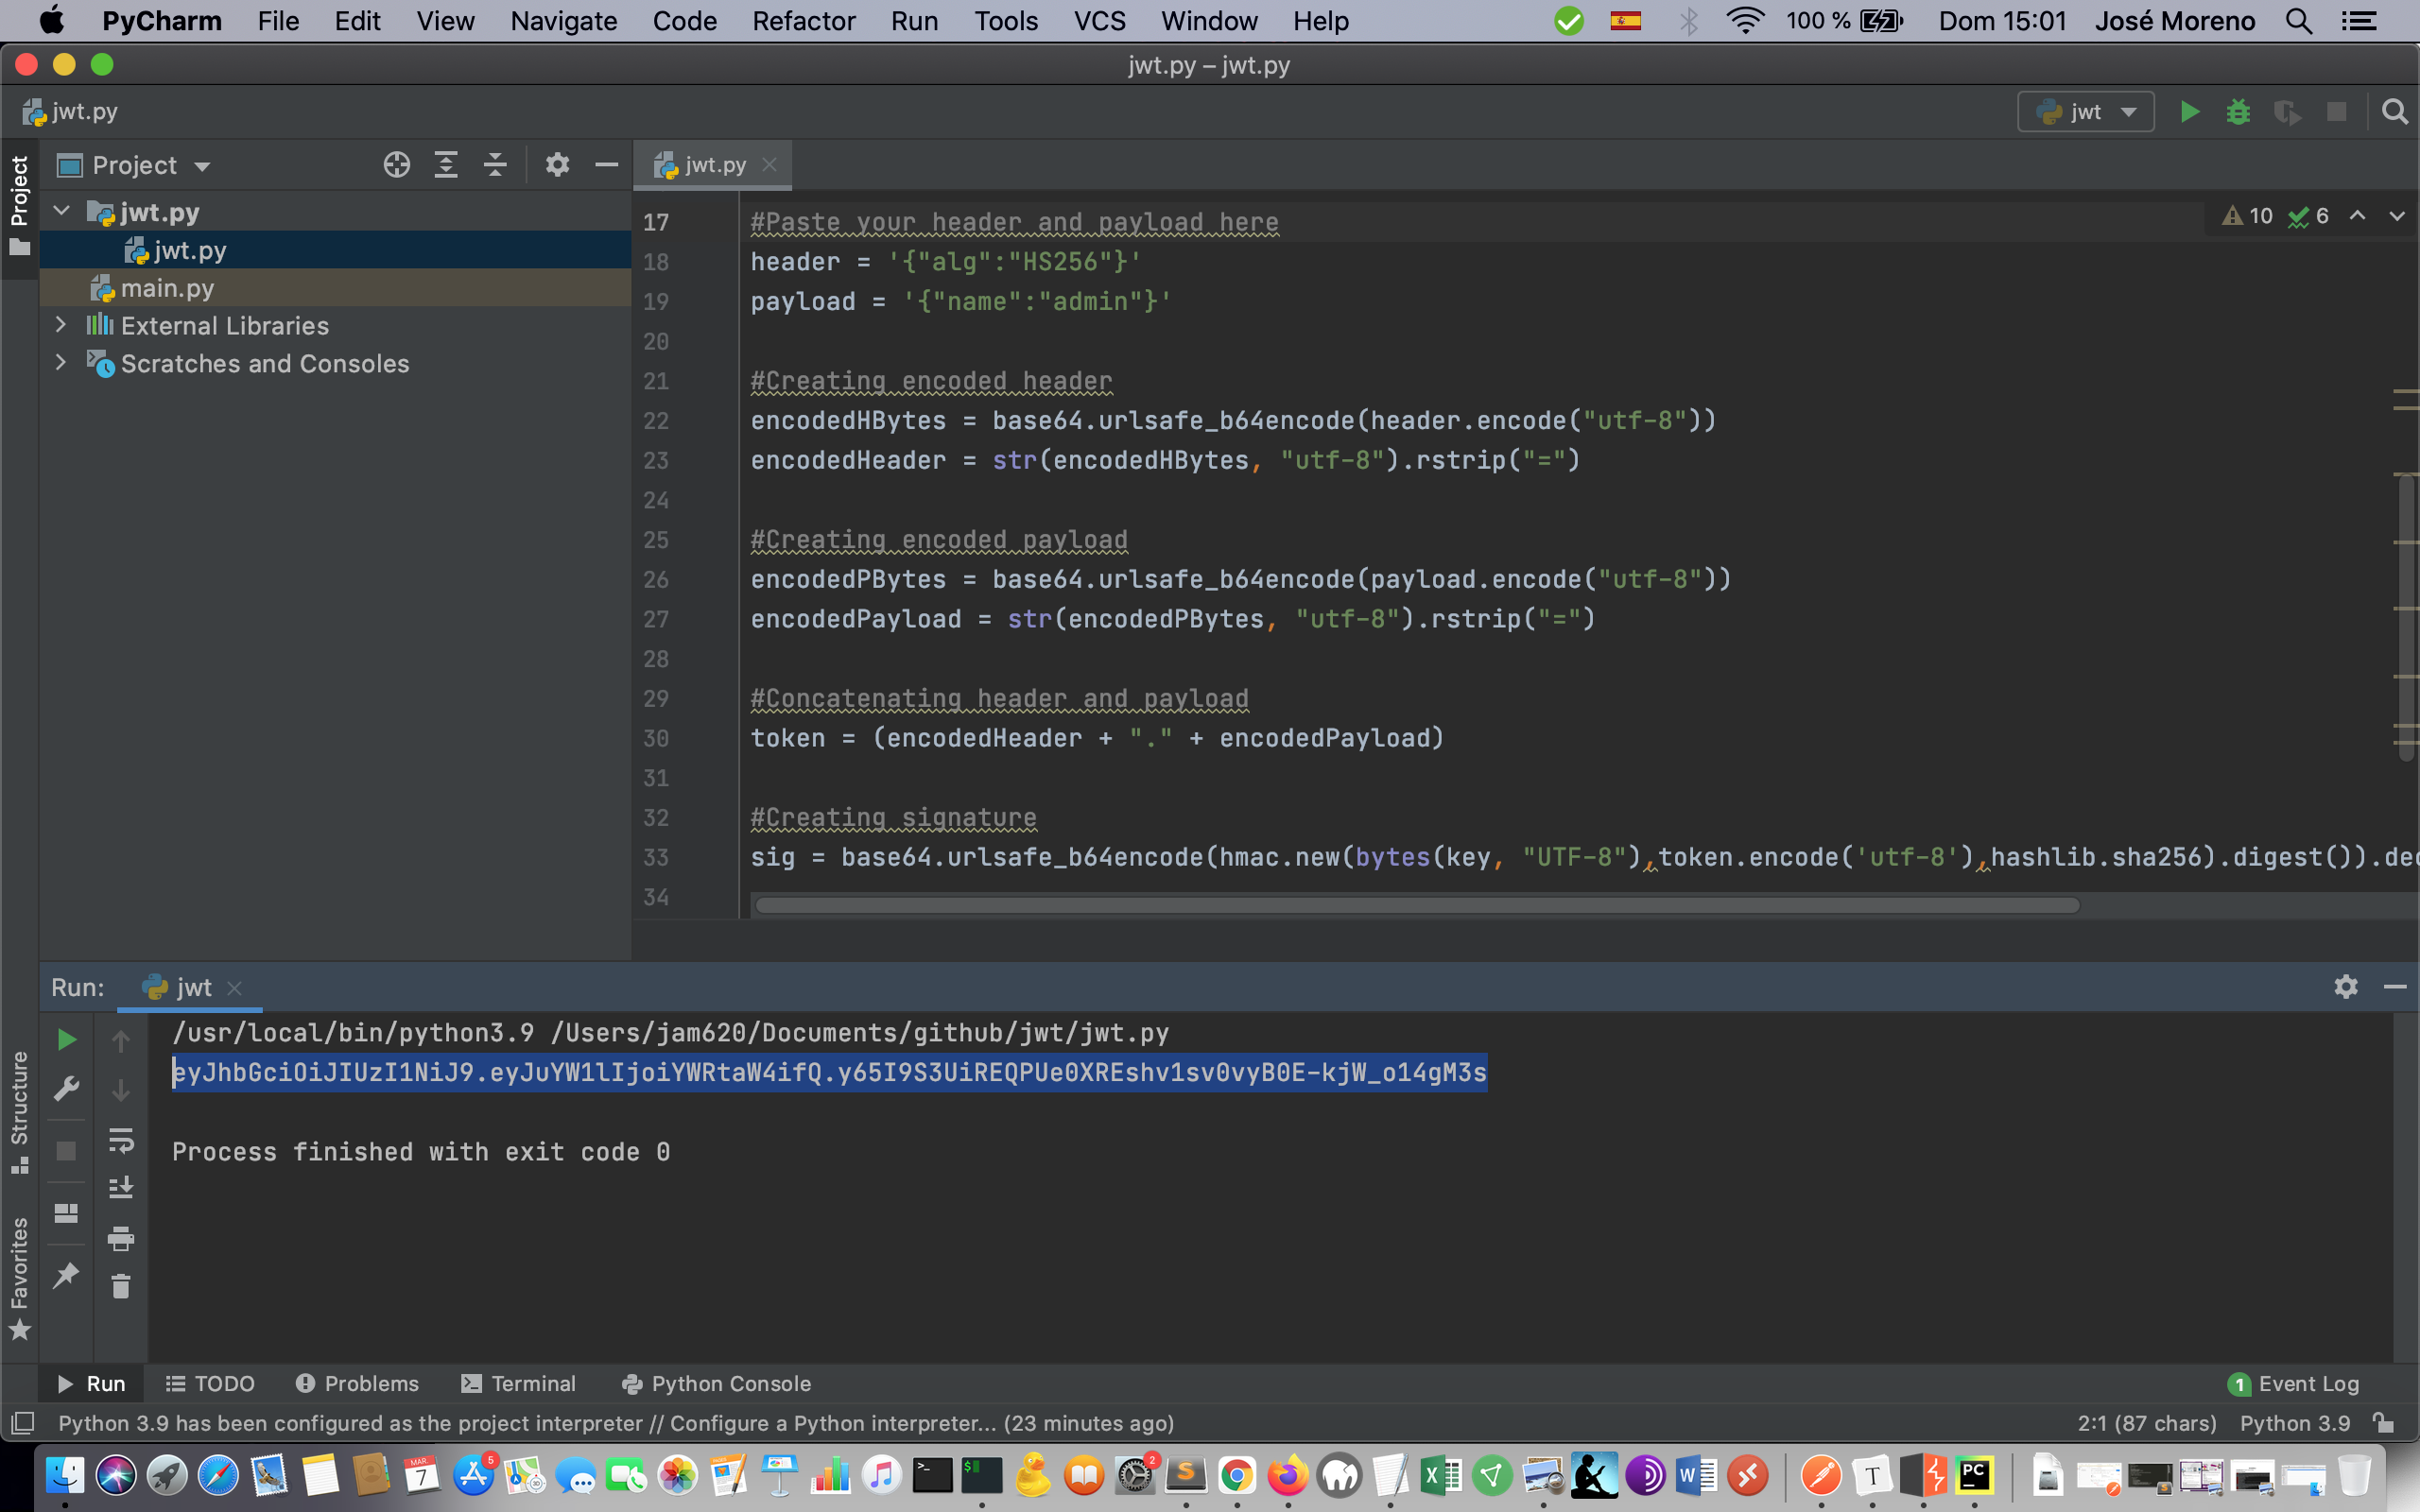Image resolution: width=2420 pixels, height=1512 pixels.
Task: Expand Scratches and Consoles node
Action: coord(61,363)
